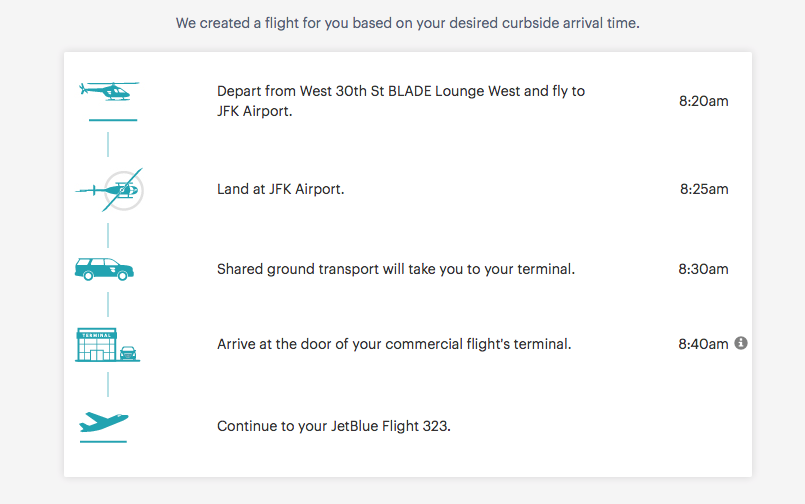Viewport: 805px width, 504px height.
Task: Click the connector line below the departing helicopter icon
Action: (x=108, y=143)
